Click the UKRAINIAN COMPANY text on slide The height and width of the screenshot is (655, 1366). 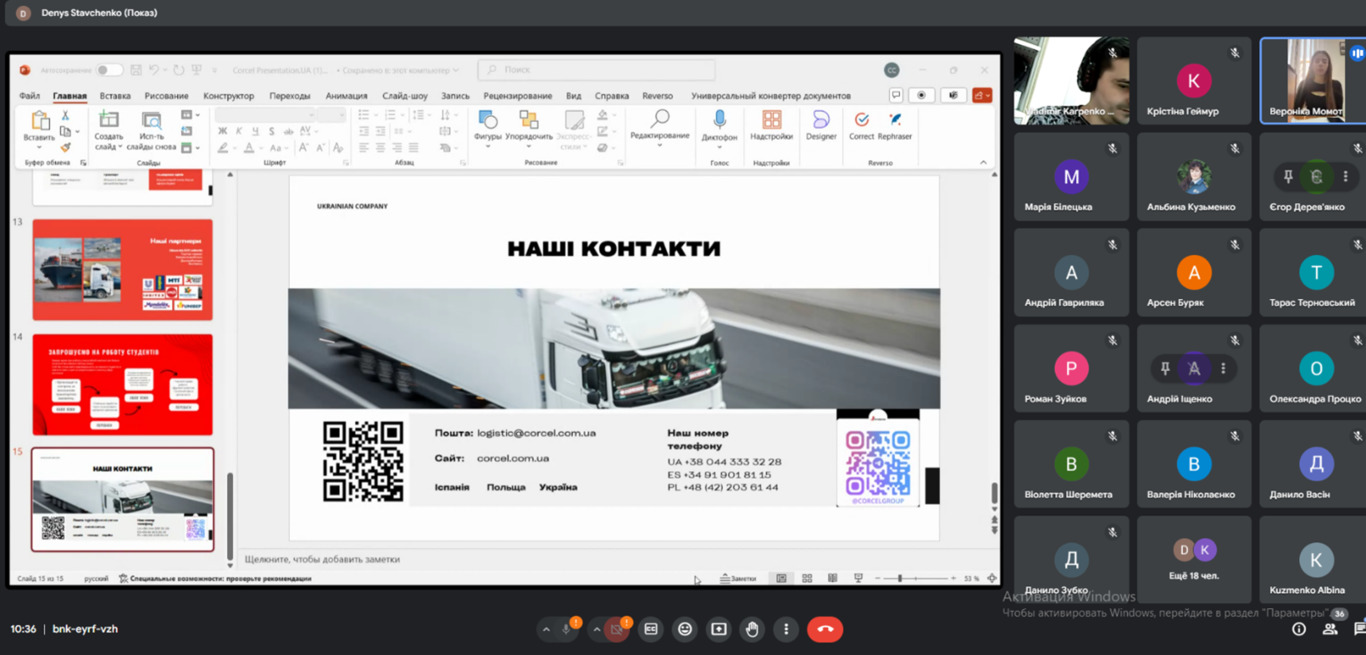[352, 206]
